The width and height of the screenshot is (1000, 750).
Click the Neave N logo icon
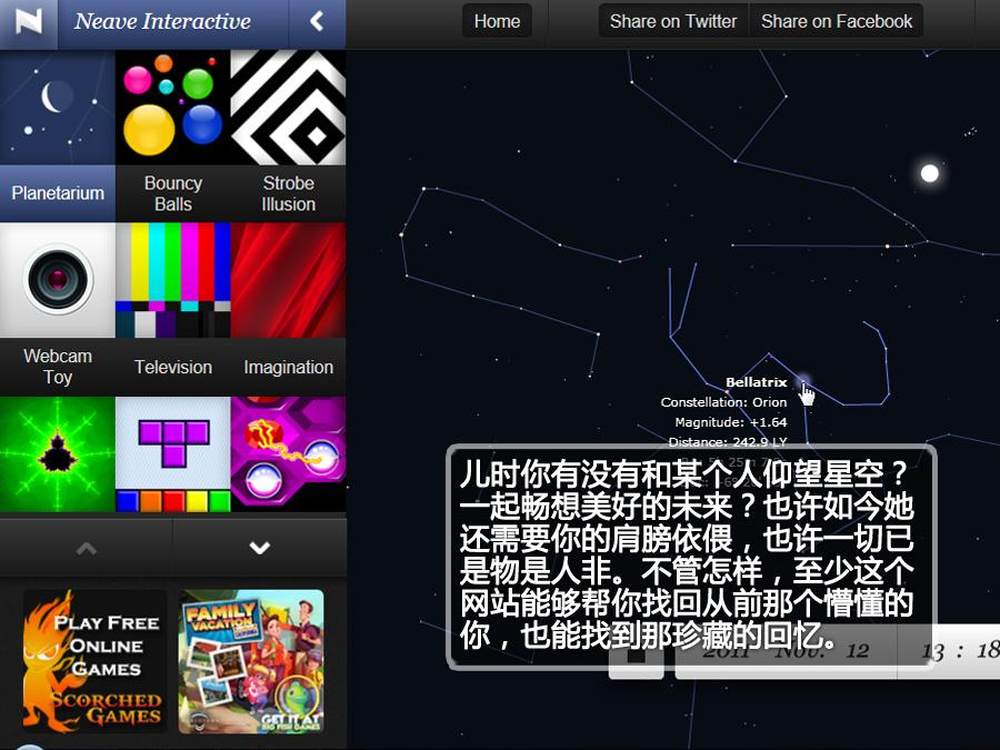coord(29,22)
